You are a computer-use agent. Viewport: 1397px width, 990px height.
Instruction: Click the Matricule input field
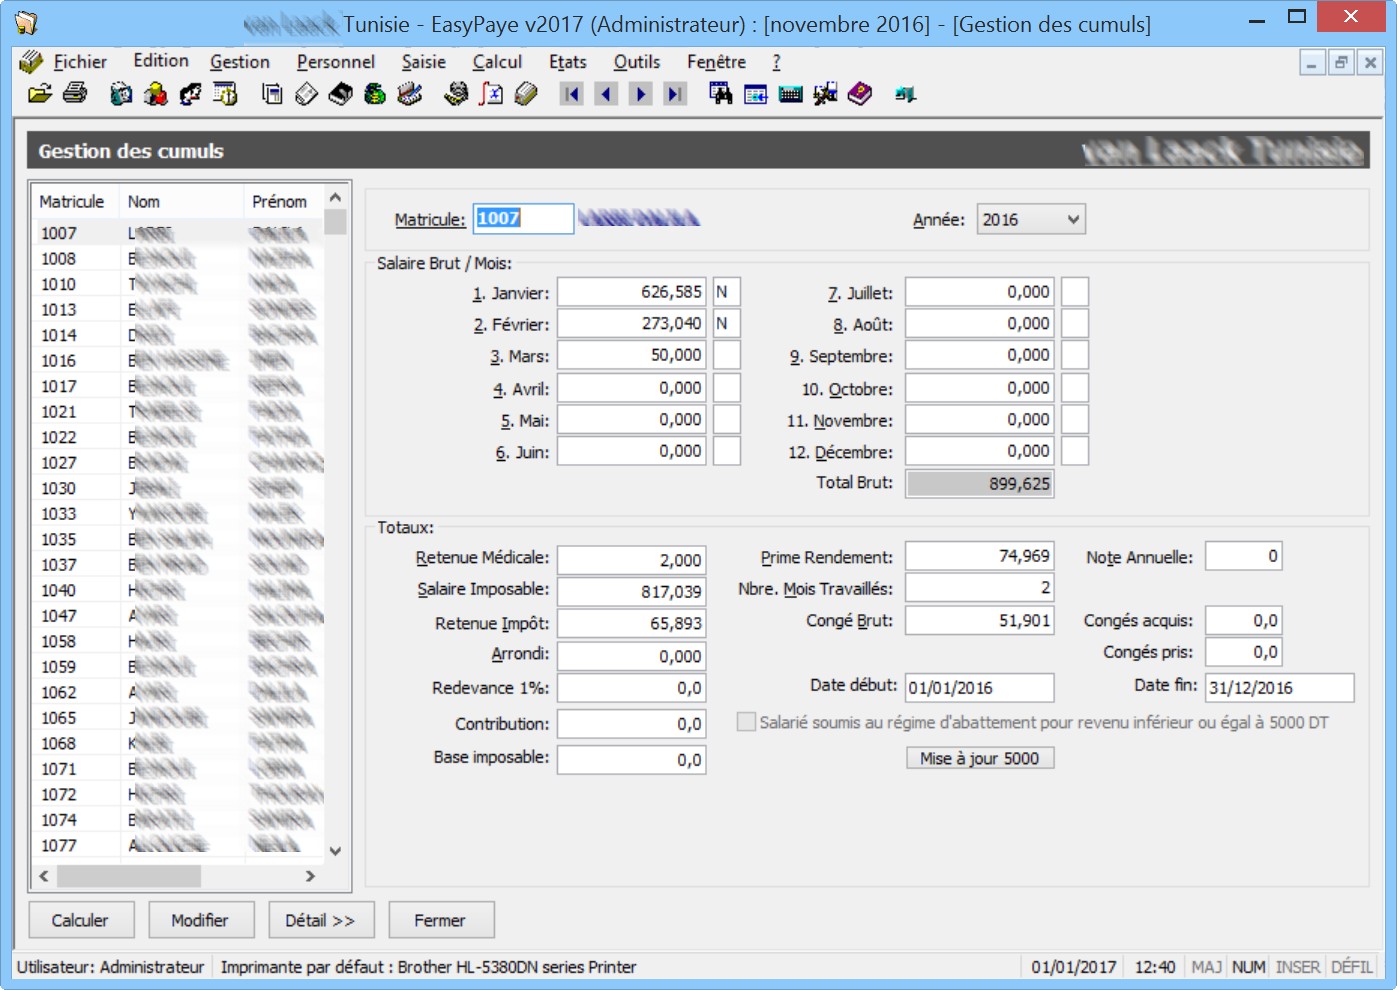pos(523,219)
